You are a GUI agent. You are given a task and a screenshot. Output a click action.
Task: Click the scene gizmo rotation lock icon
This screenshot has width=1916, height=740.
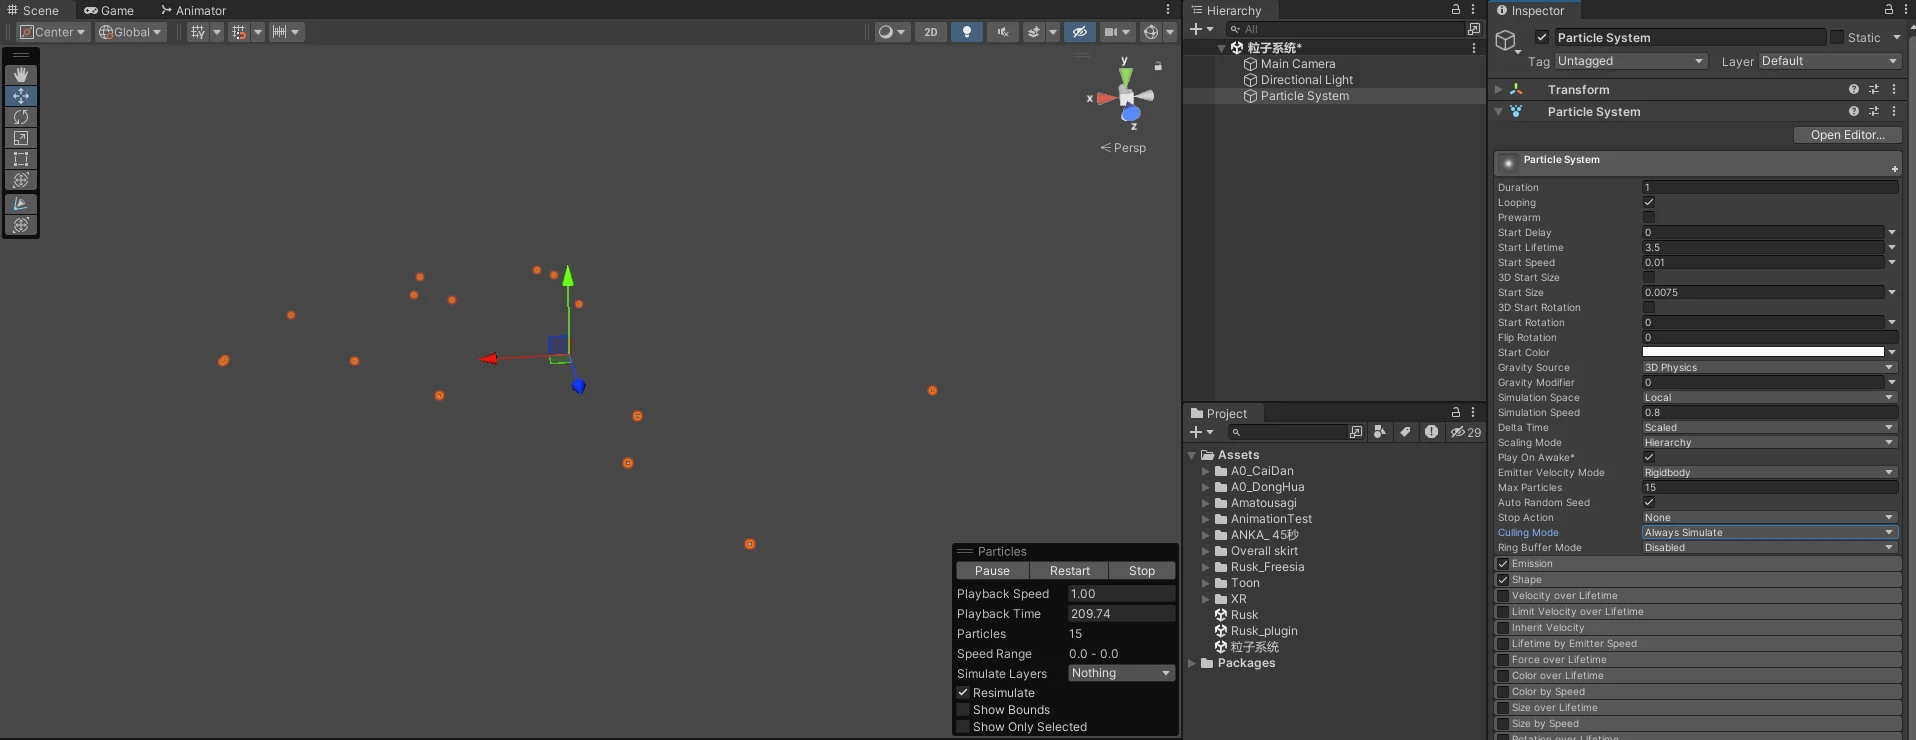pos(1158,66)
